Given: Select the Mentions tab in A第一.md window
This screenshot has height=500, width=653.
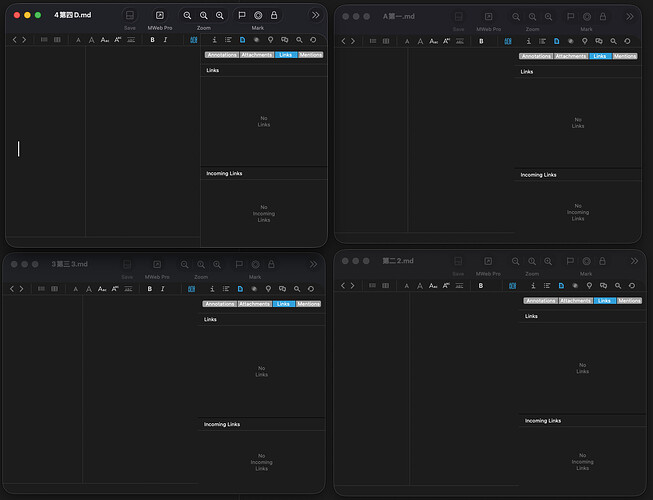Looking at the screenshot, I should click(x=625, y=56).
